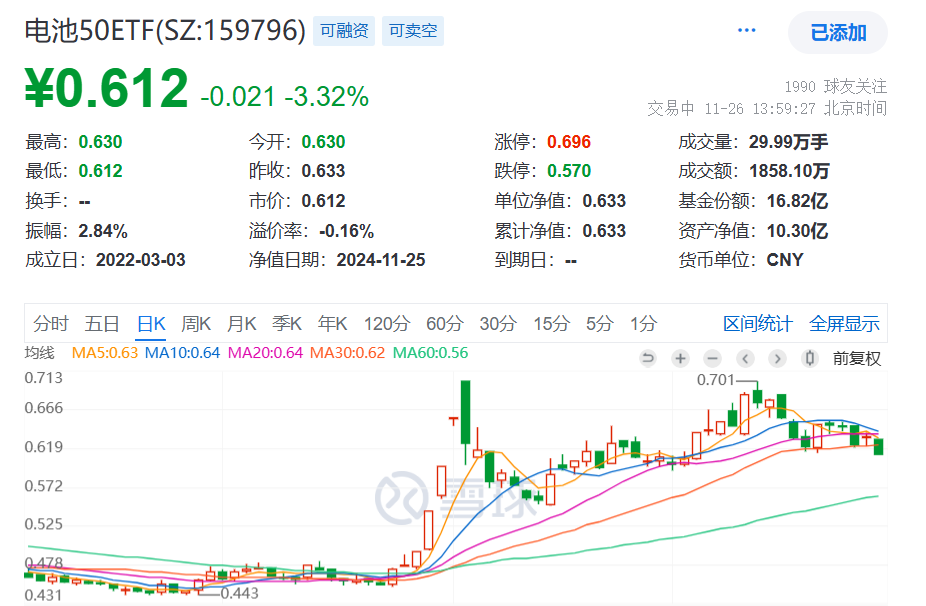The image size is (926, 606).
Task: Toggle the MA60 moving average legend
Action: 431,353
